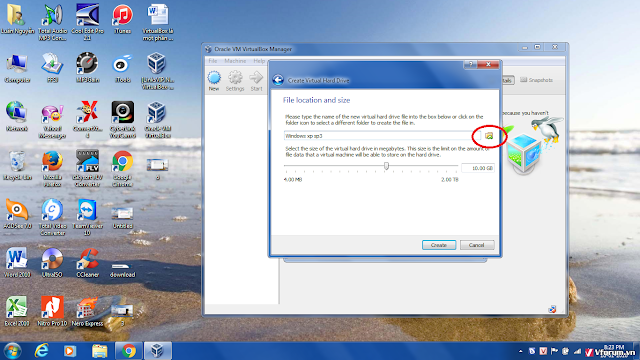Launch Nero Express from the desktop
640x360 pixels.
tap(87, 311)
